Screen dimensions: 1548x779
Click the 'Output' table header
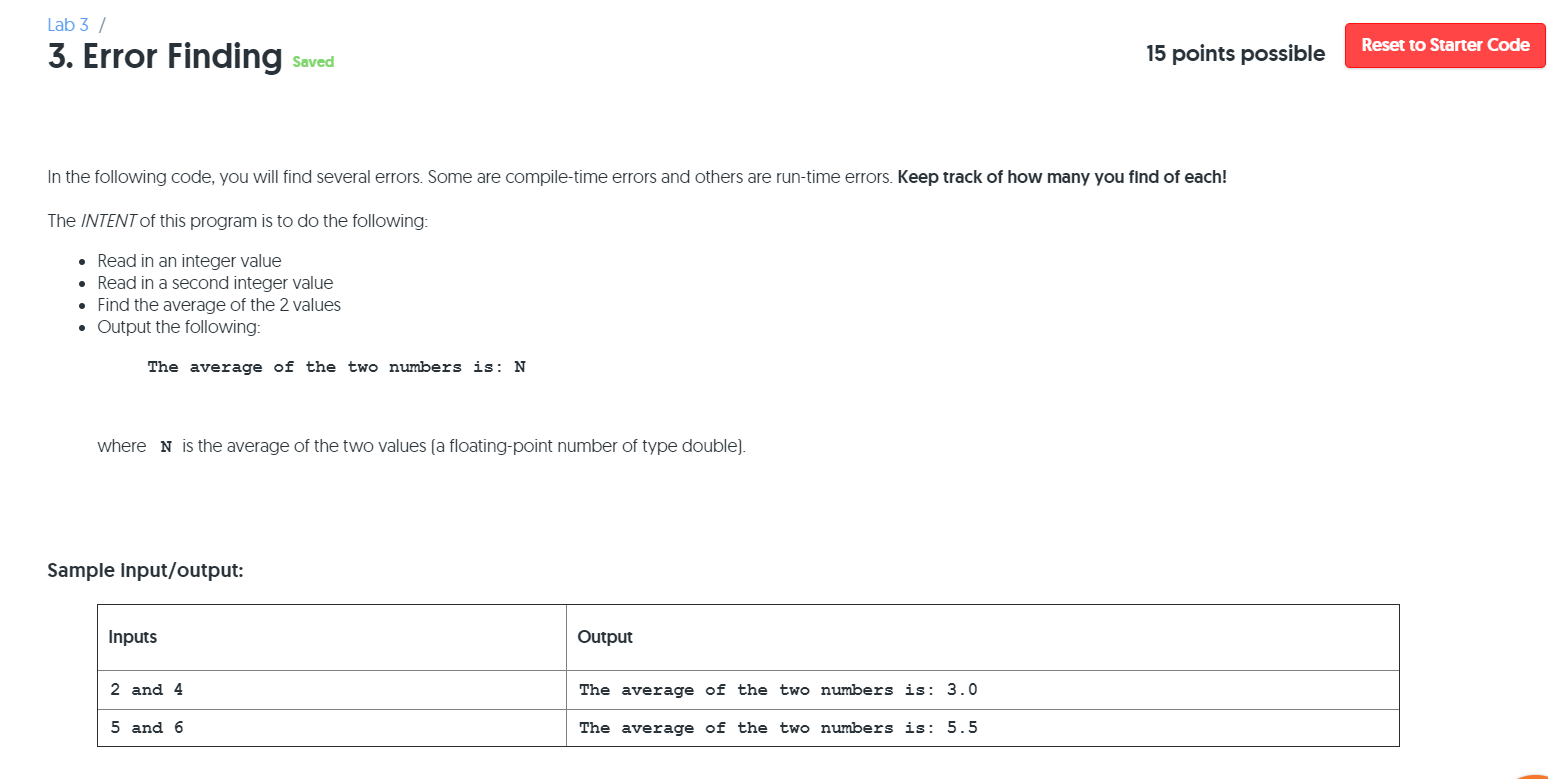coord(982,637)
